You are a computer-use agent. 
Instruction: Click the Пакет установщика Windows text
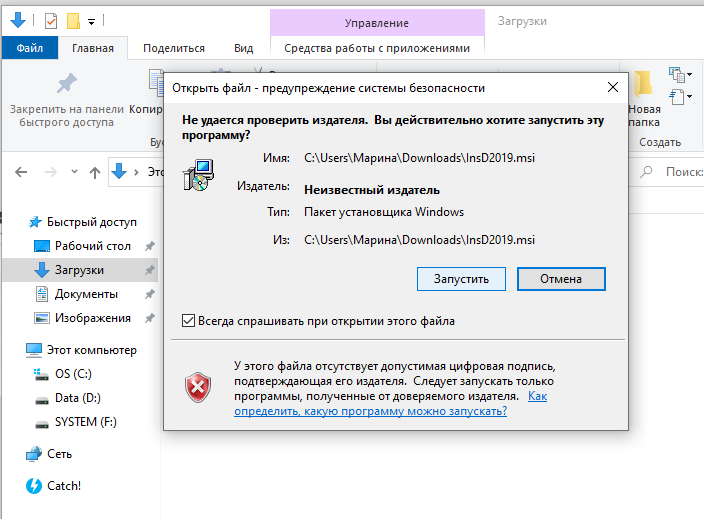384,212
